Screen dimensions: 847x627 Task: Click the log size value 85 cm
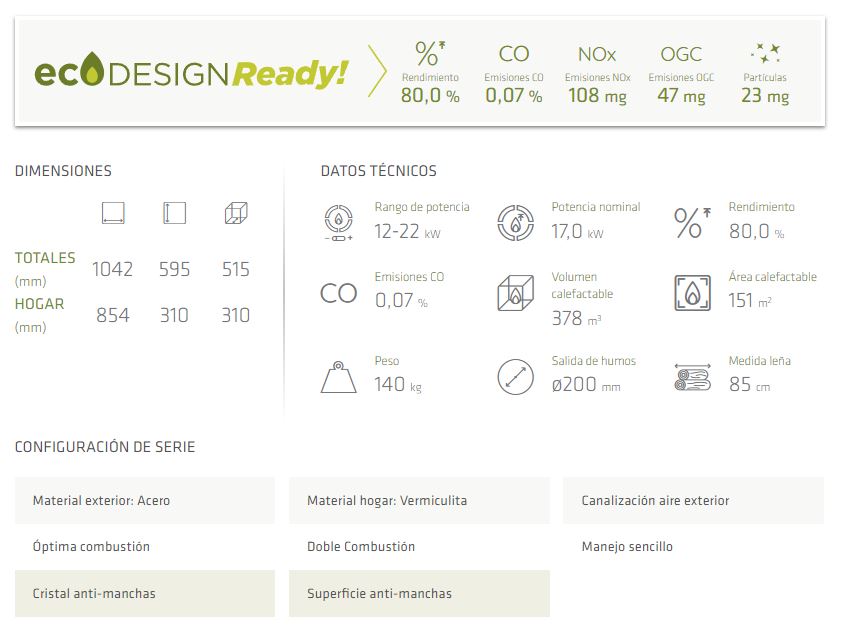[x=750, y=385]
